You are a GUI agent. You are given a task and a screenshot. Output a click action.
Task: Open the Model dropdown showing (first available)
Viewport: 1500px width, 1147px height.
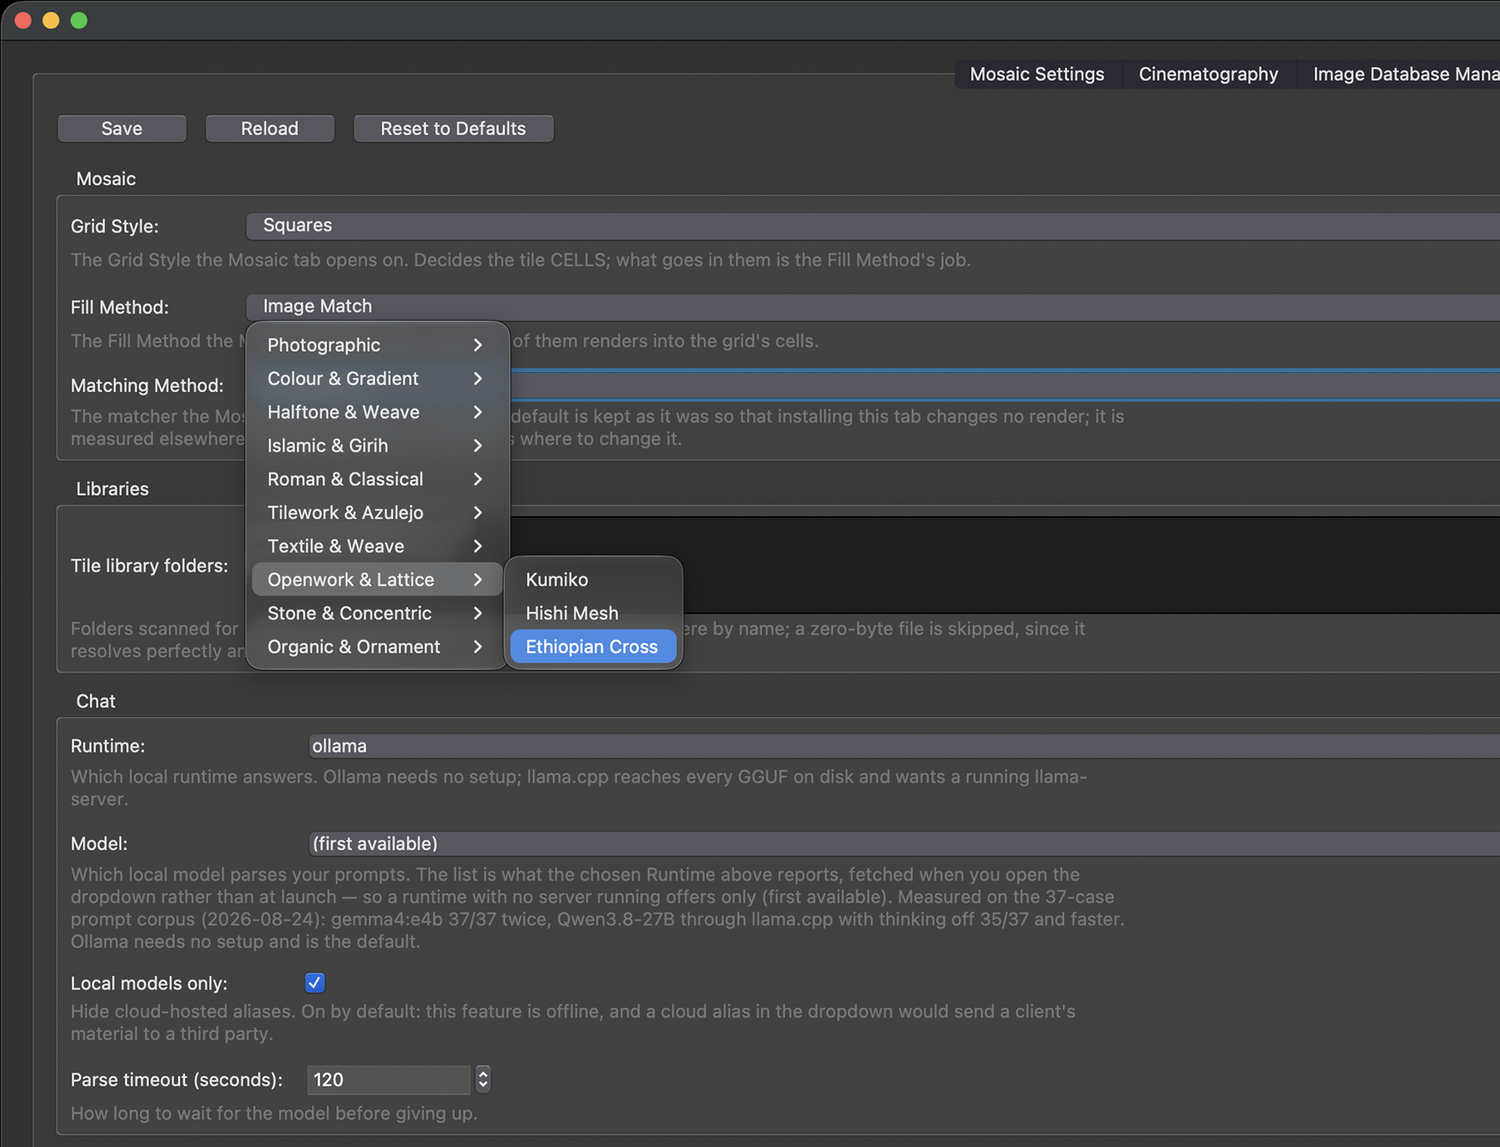click(904, 844)
